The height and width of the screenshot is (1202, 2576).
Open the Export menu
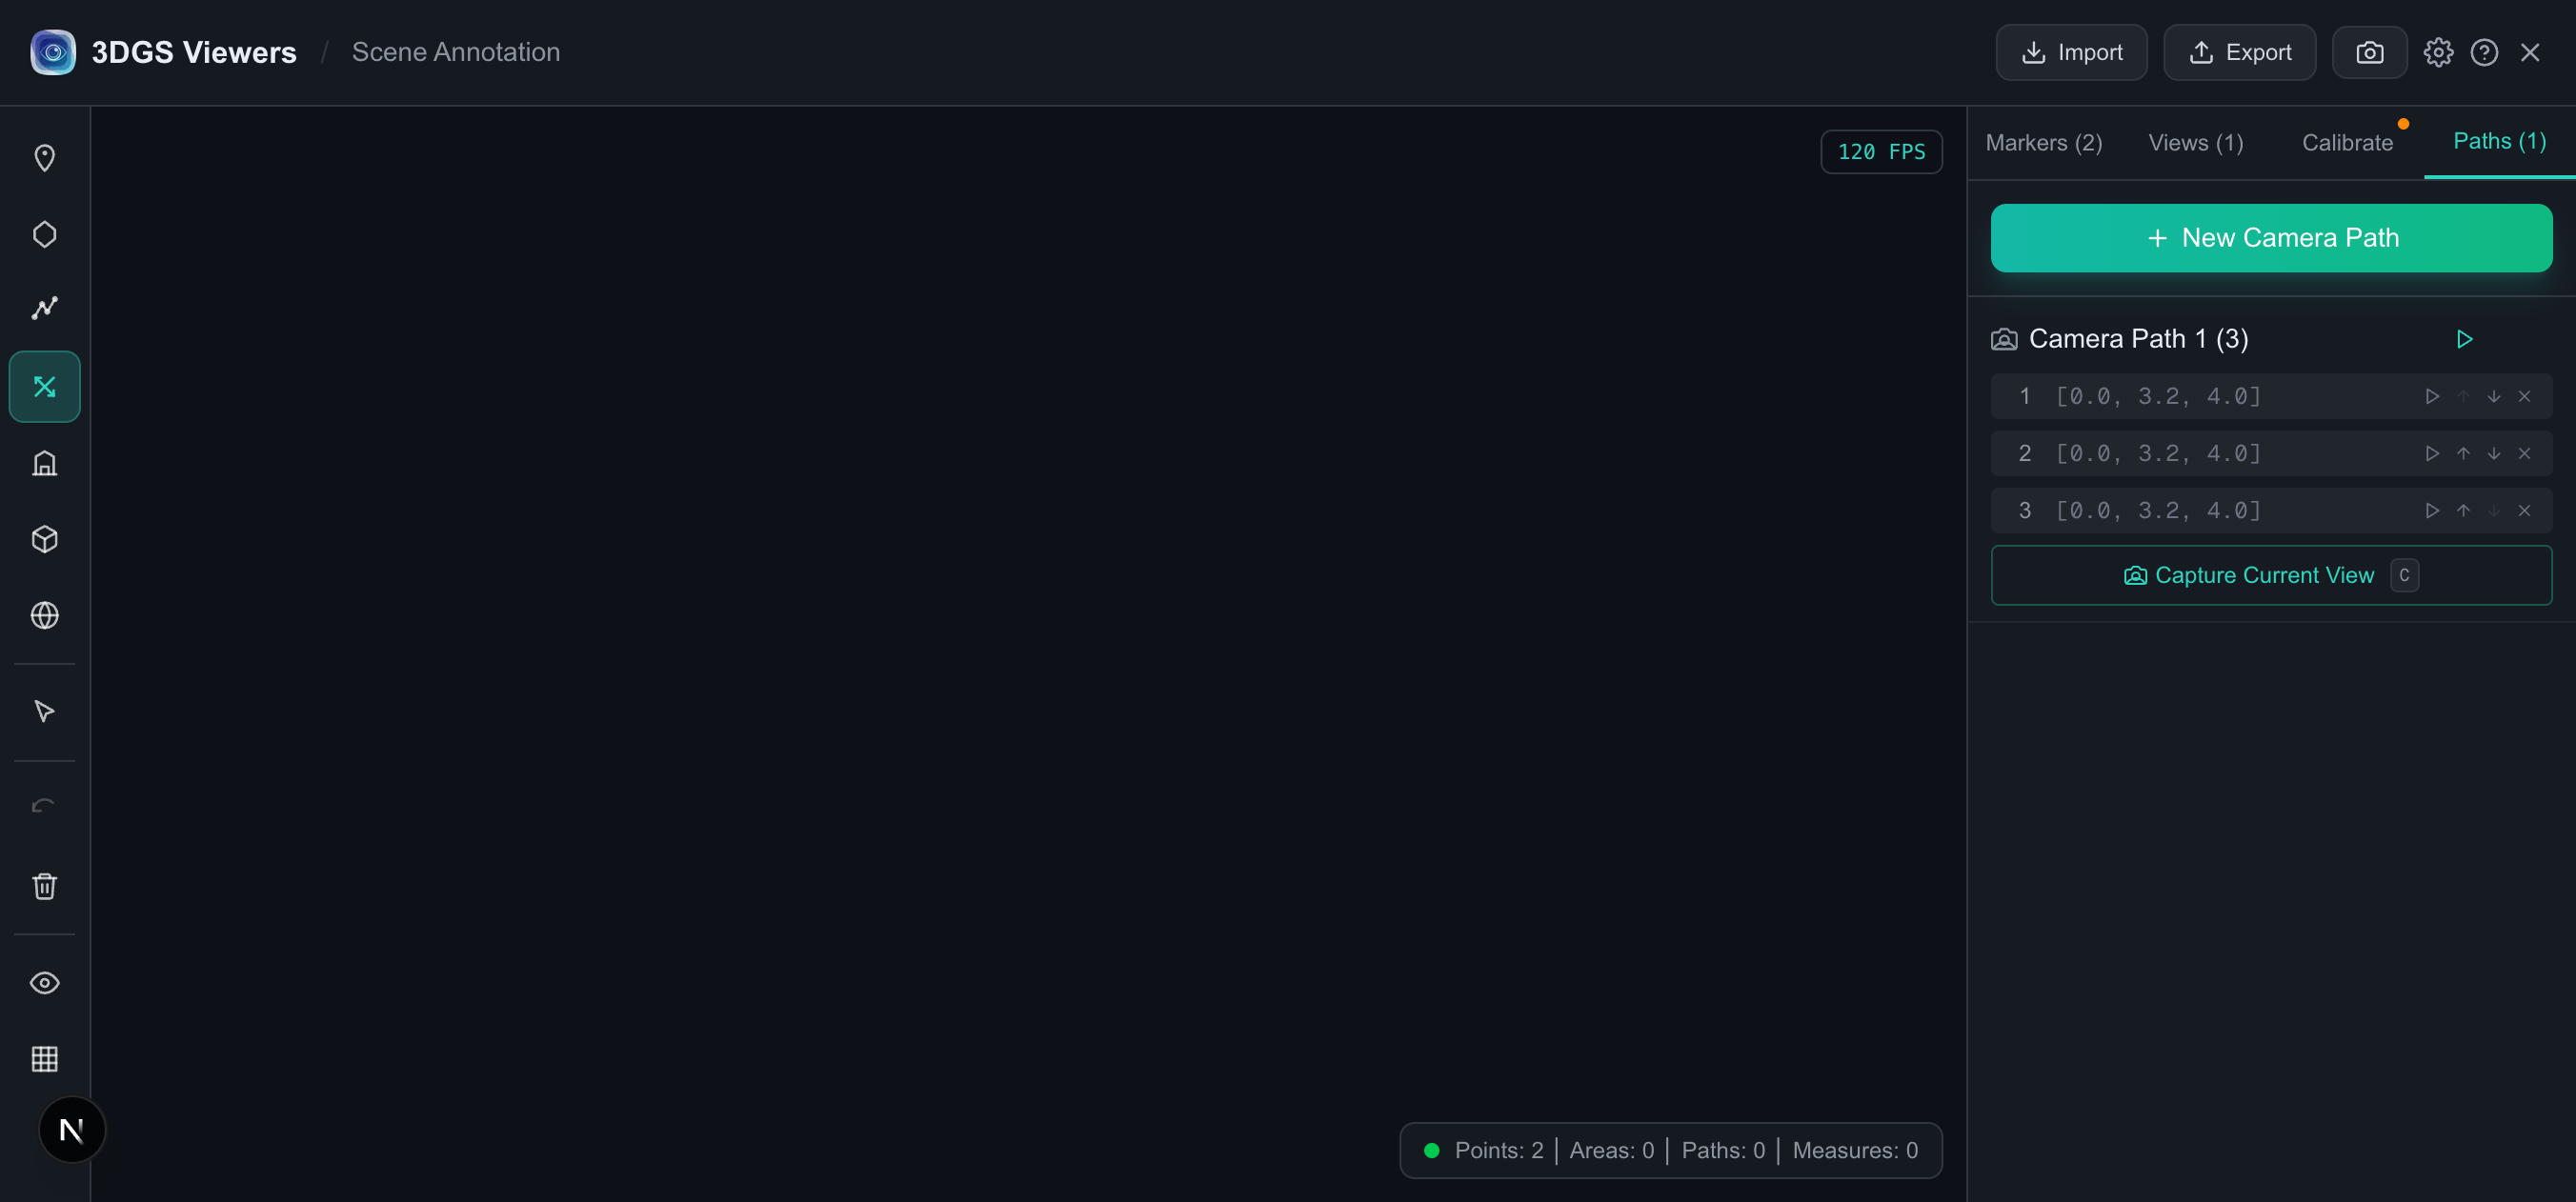pyautogui.click(x=2239, y=52)
